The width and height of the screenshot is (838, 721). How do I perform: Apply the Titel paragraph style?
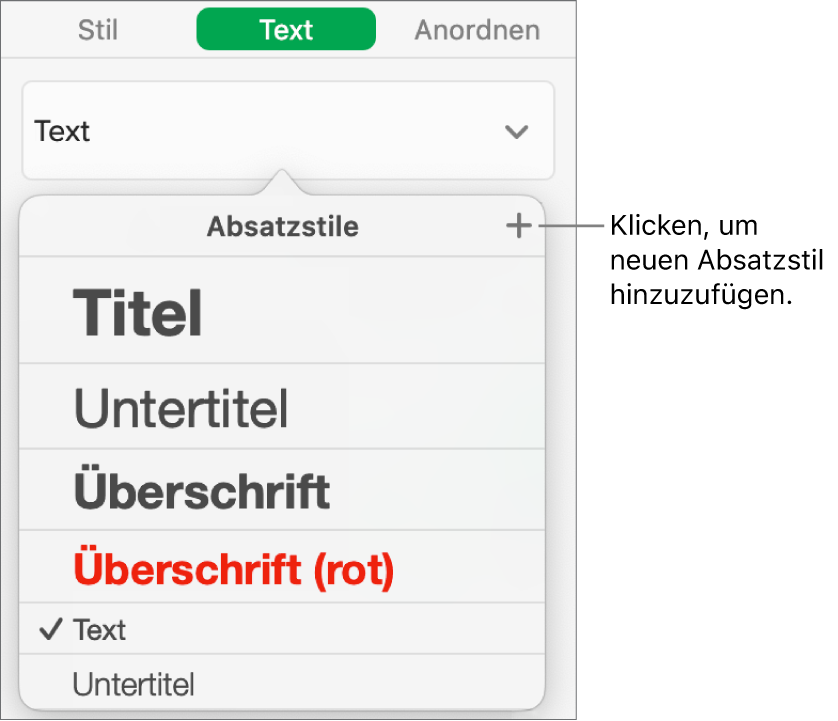138,312
